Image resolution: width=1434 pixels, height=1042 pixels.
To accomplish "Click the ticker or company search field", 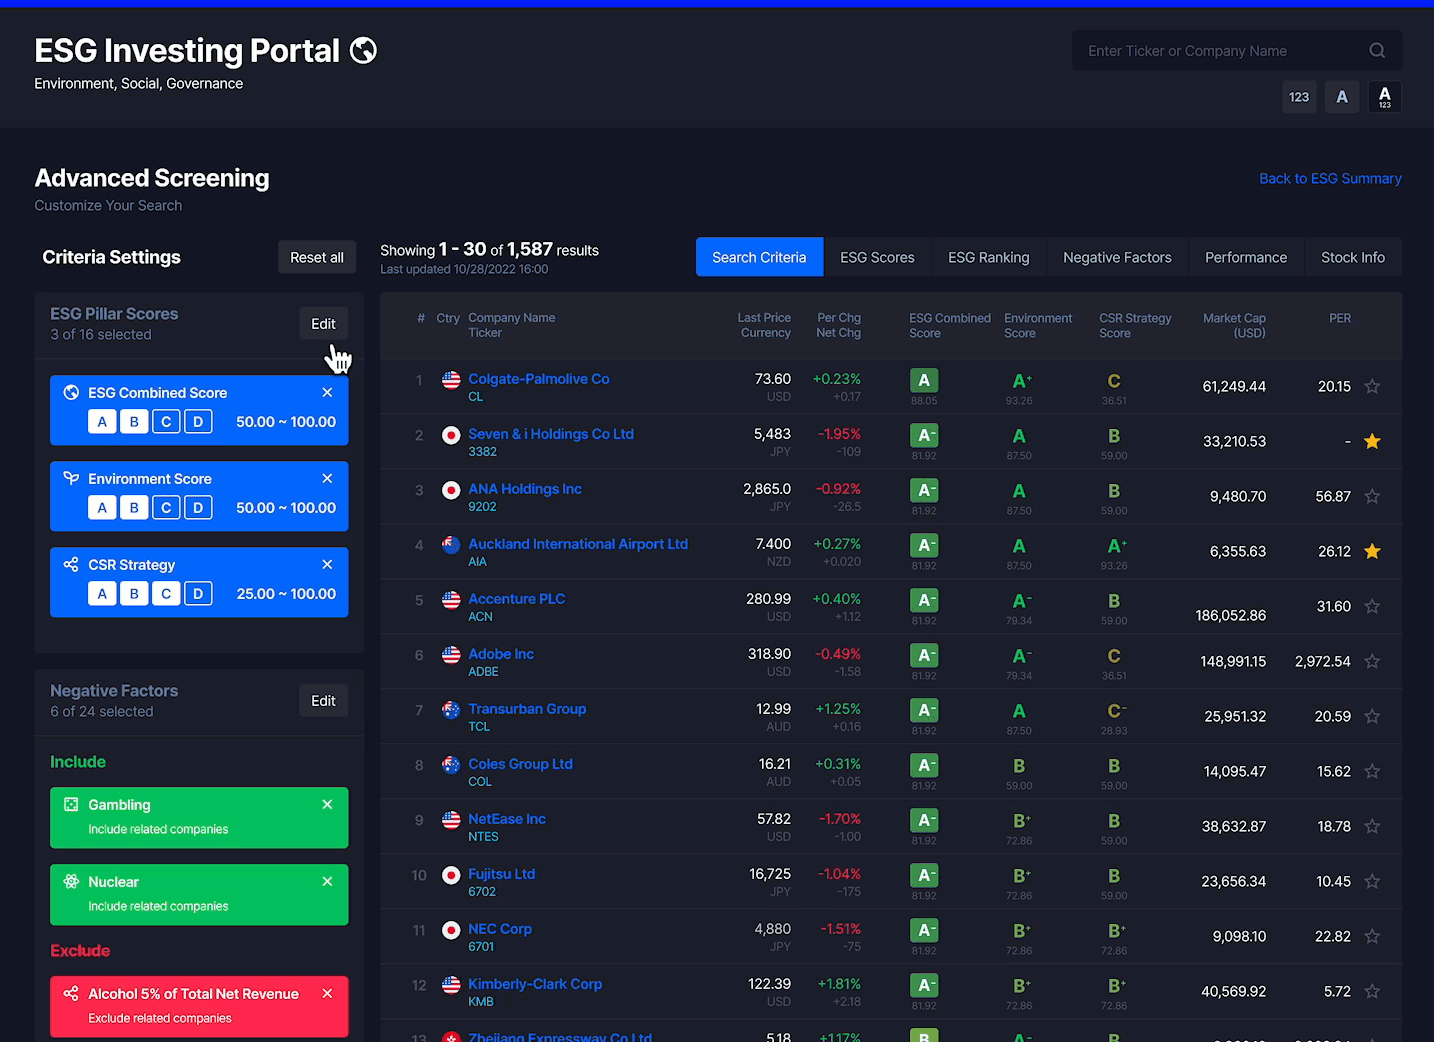I will coord(1237,50).
